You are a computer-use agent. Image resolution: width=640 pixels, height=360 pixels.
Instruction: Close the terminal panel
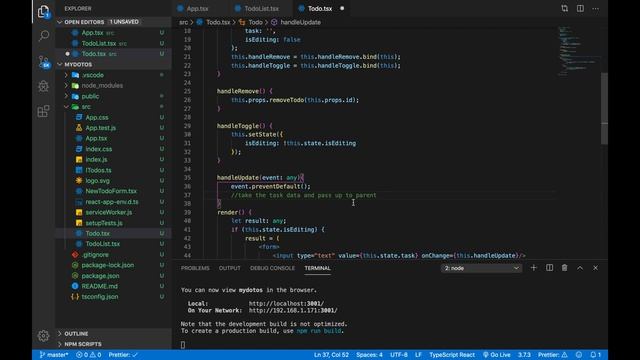(596, 268)
